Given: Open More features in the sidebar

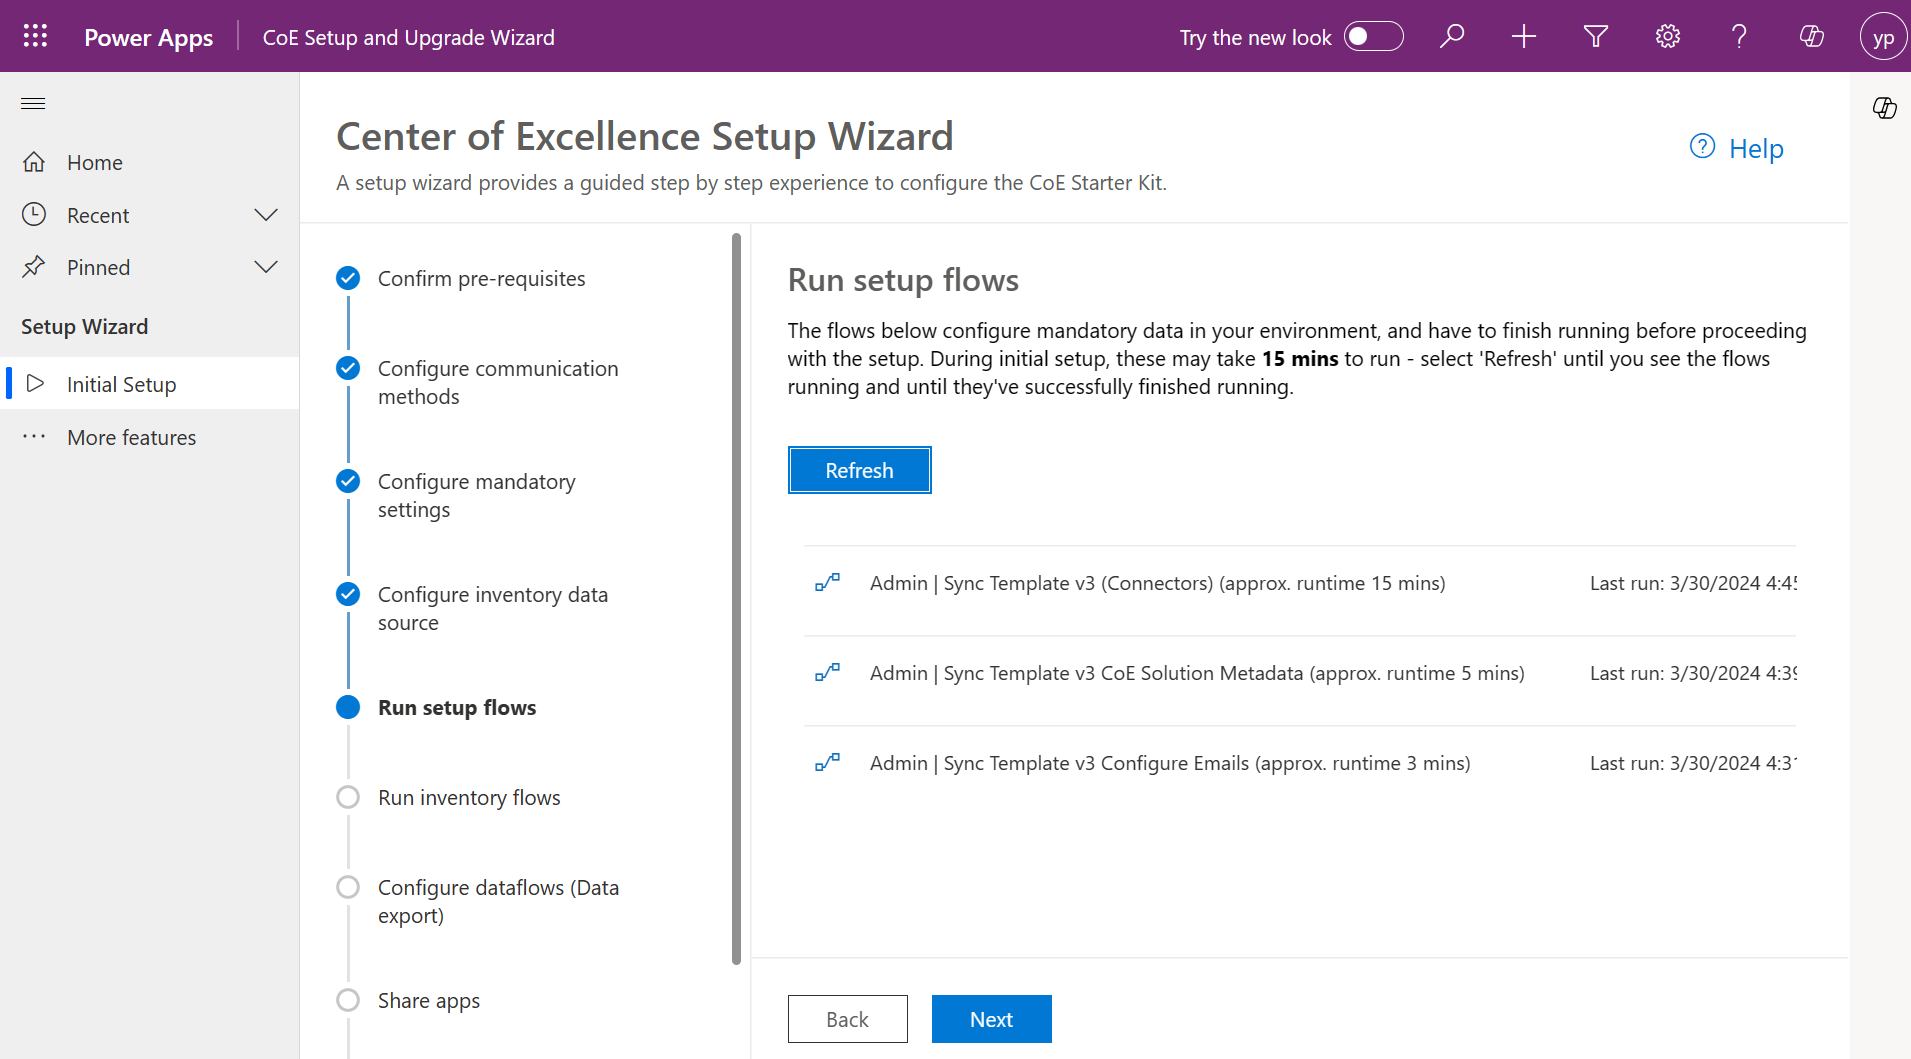Looking at the screenshot, I should point(131,438).
